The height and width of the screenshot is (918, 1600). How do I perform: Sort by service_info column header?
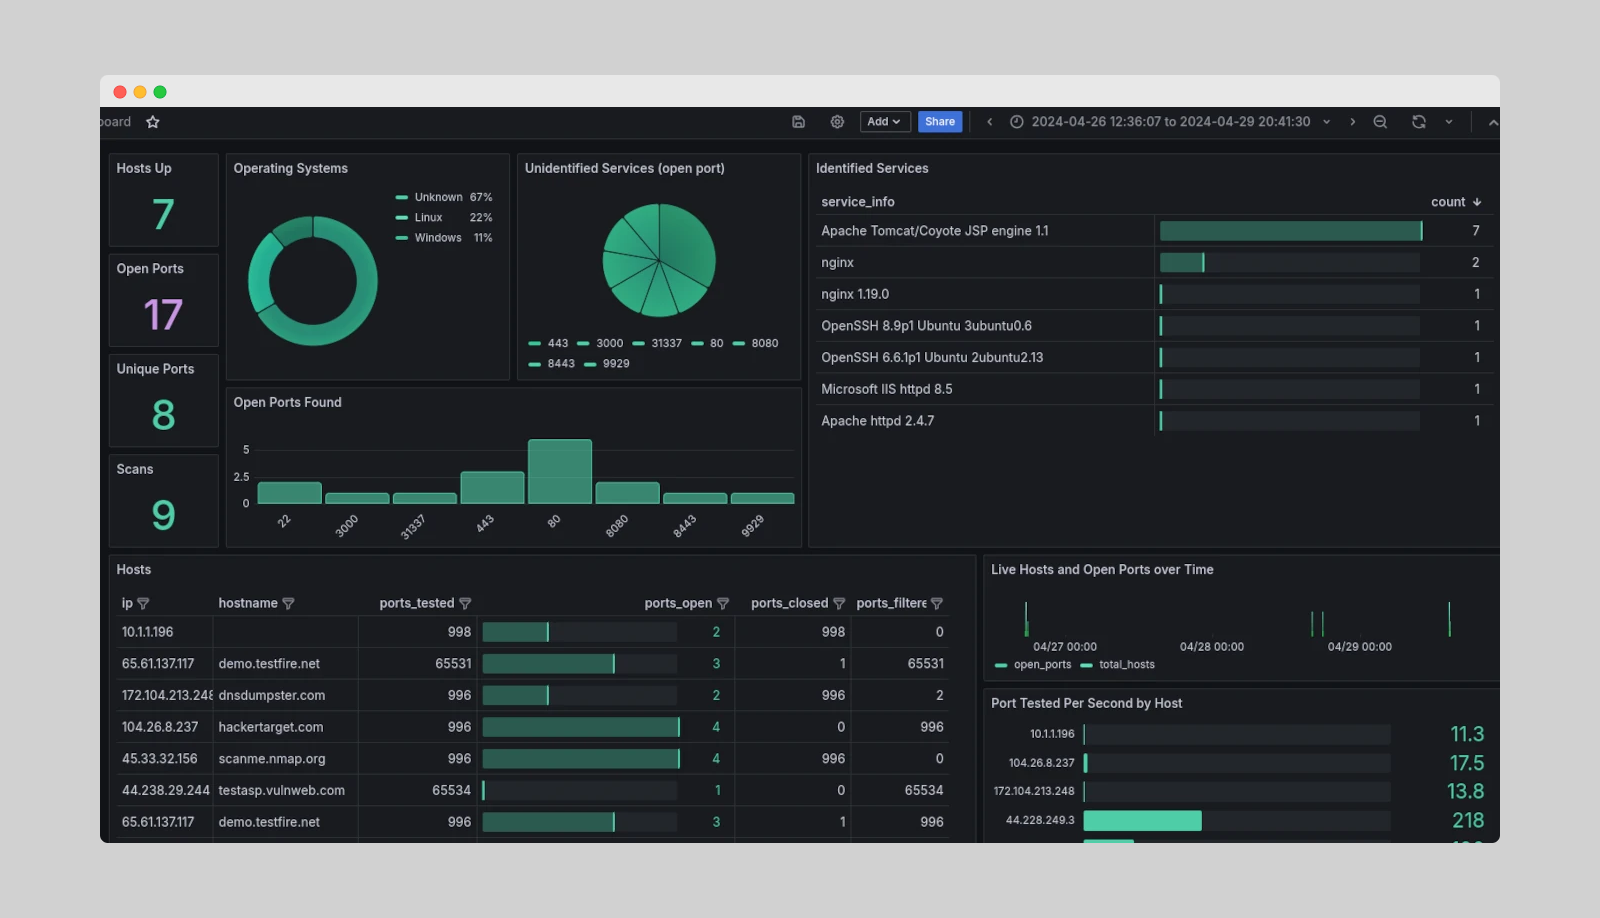tap(858, 202)
